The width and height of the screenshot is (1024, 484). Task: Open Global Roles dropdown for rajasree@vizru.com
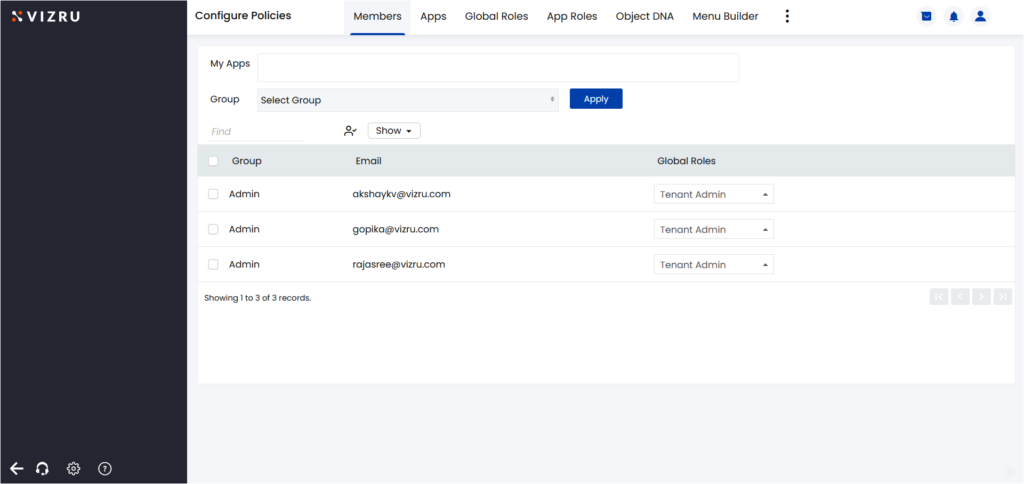point(713,265)
